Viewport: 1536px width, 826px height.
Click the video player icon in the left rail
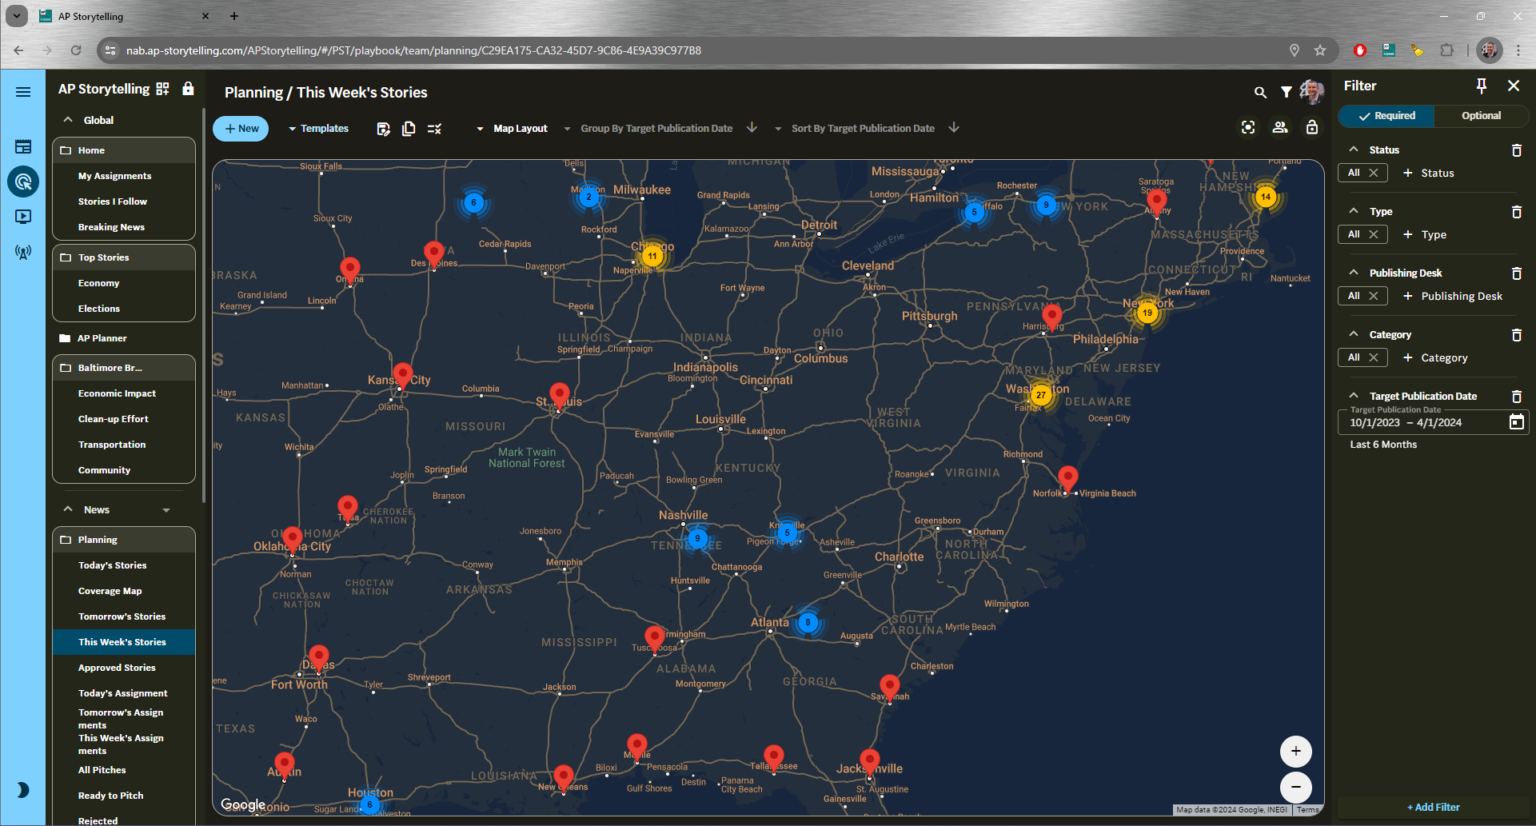[x=22, y=216]
